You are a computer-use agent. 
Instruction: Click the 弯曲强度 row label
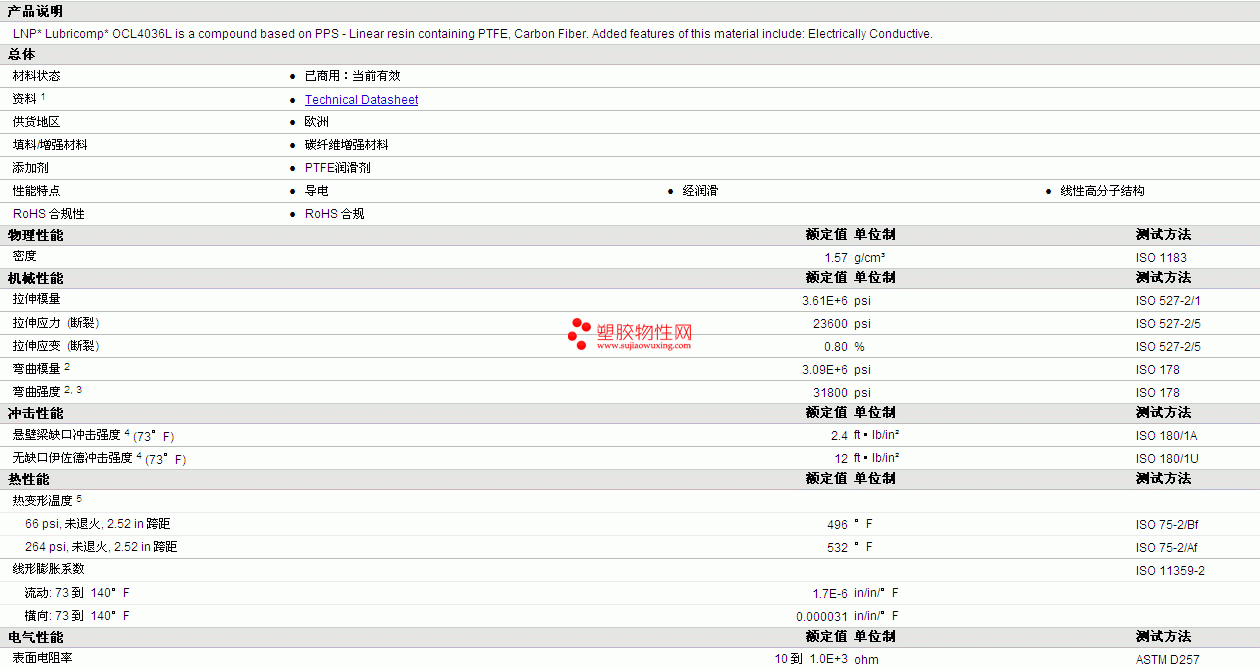(x=37, y=392)
